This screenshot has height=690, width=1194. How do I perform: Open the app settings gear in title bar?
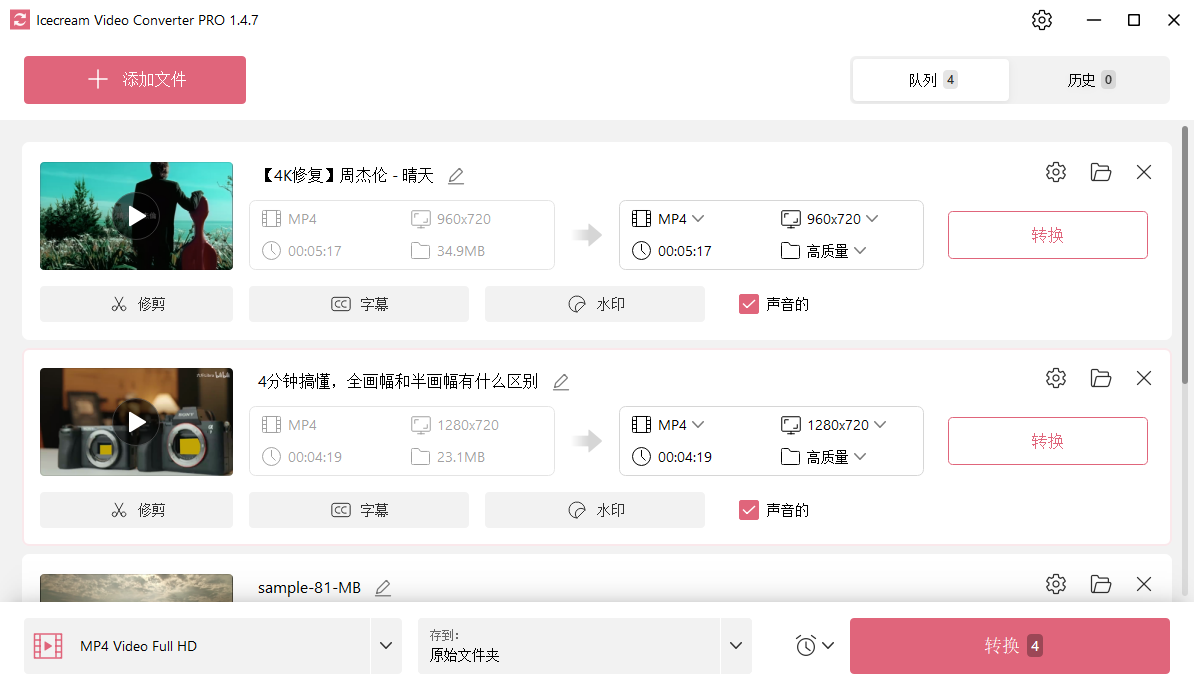tap(1042, 20)
